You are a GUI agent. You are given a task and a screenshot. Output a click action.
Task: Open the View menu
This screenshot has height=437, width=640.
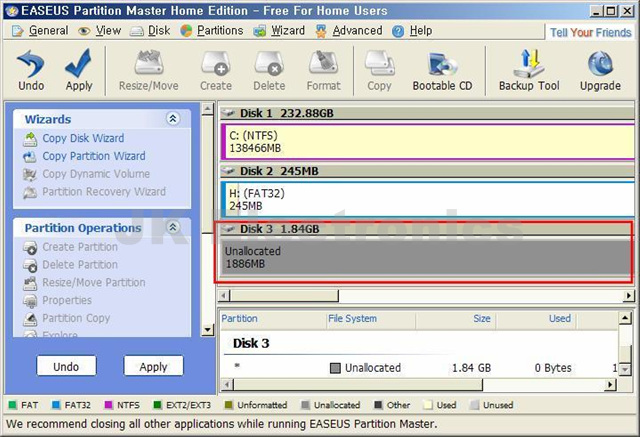[100, 31]
